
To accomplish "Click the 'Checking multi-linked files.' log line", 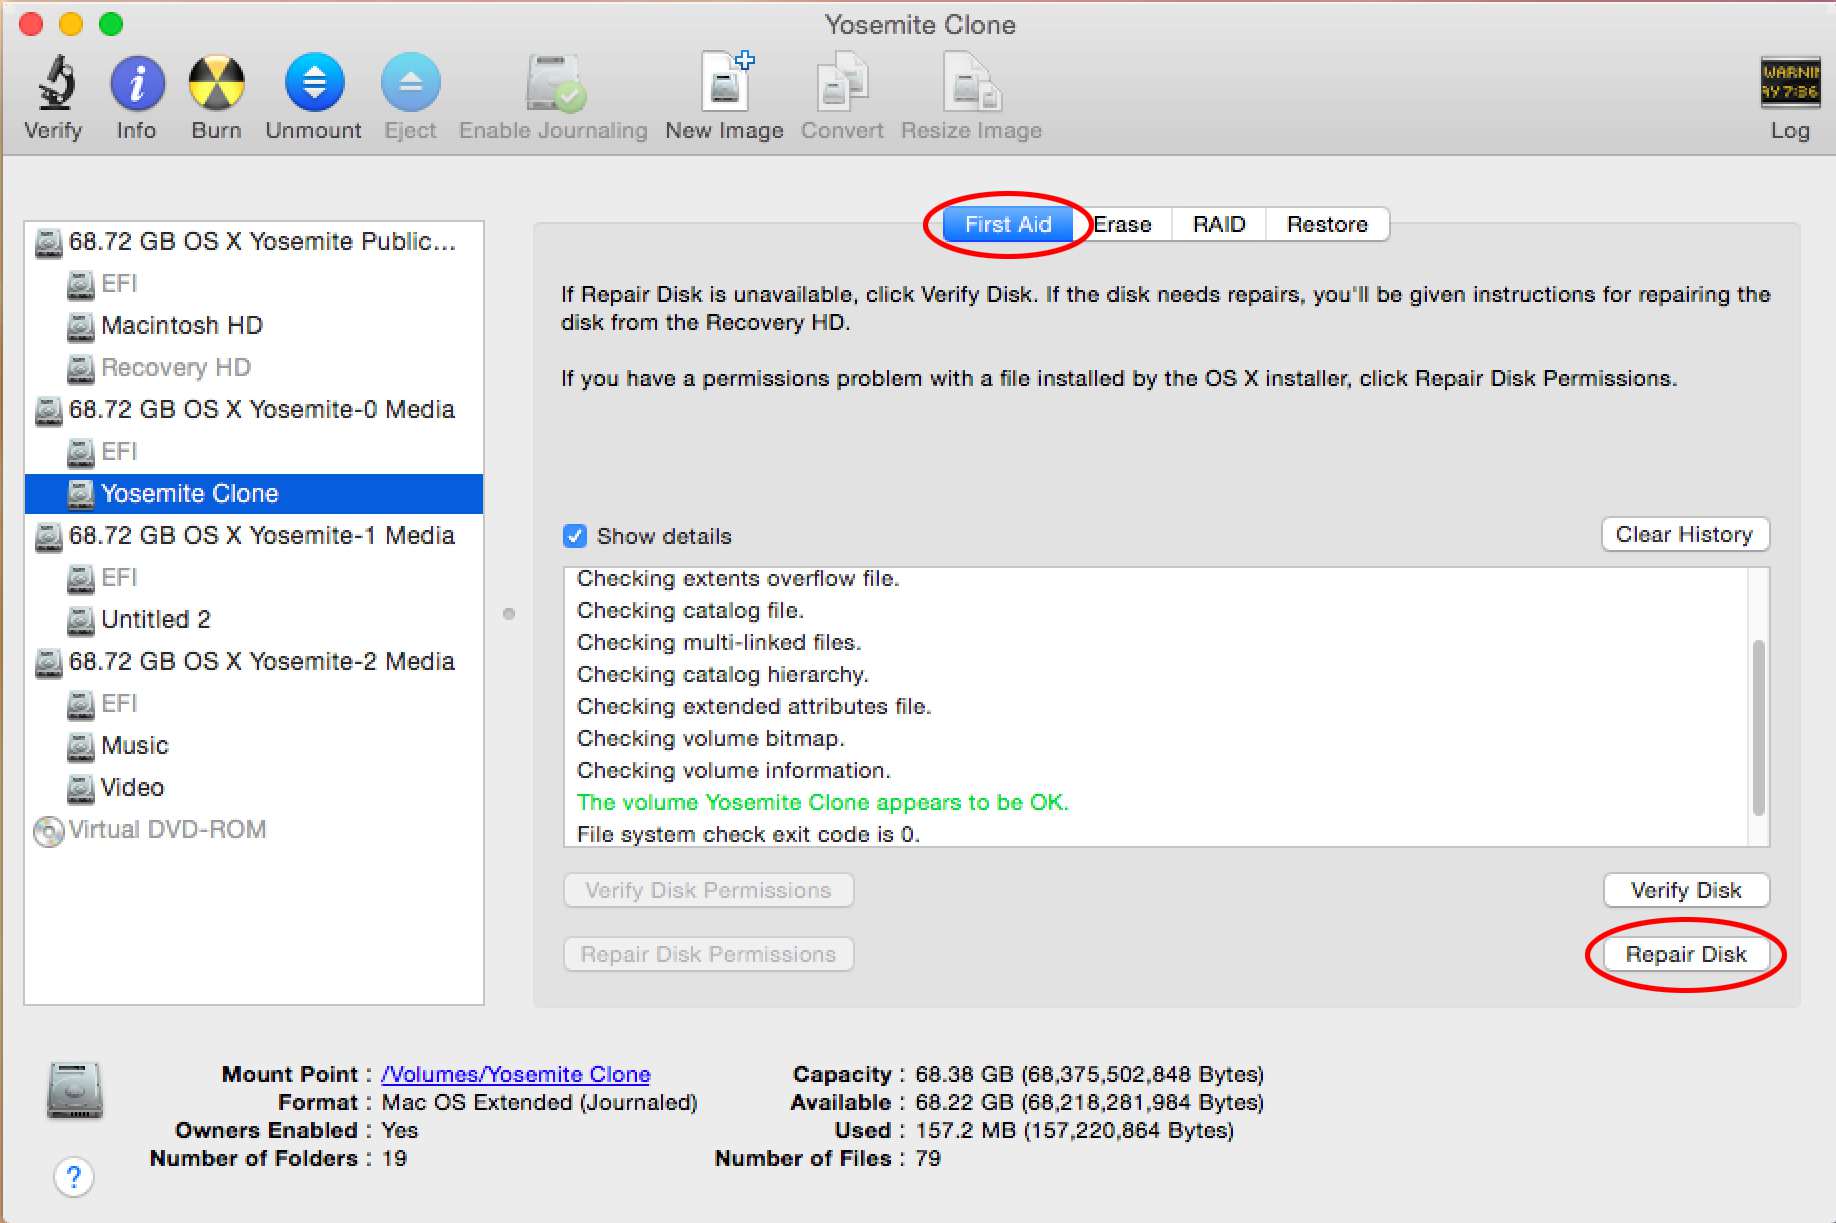I will pyautogui.click(x=719, y=643).
